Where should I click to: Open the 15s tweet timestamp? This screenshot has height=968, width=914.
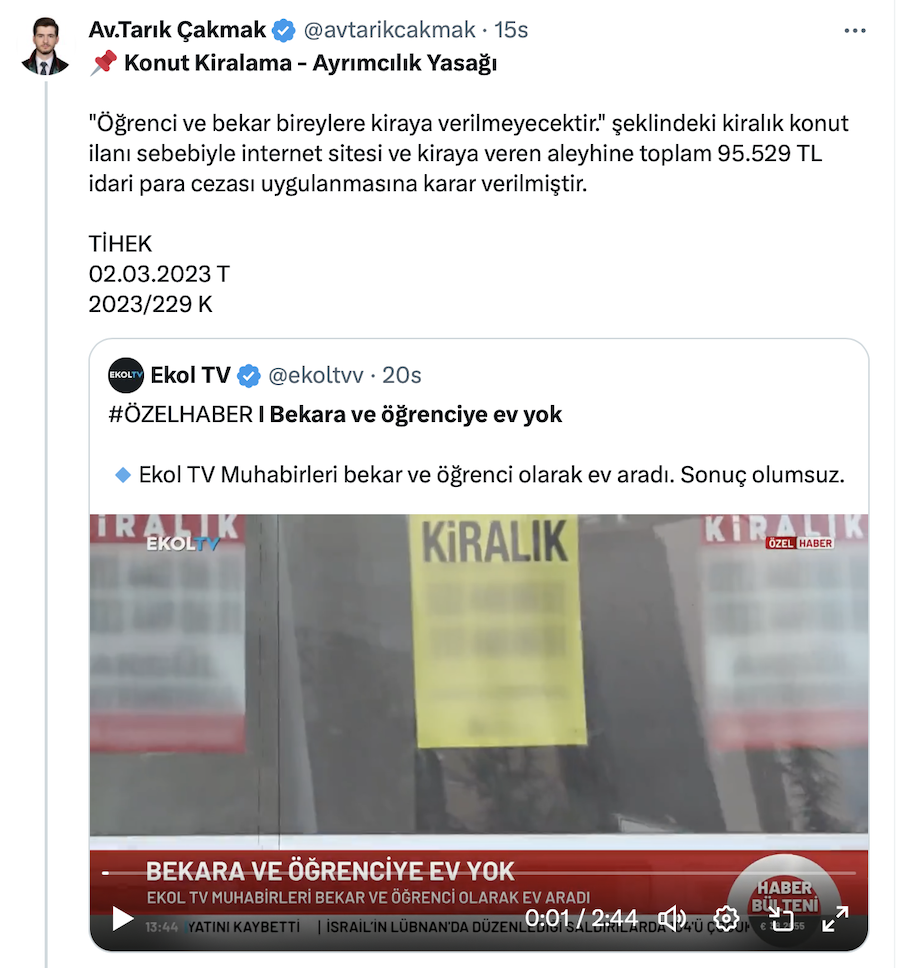(511, 30)
